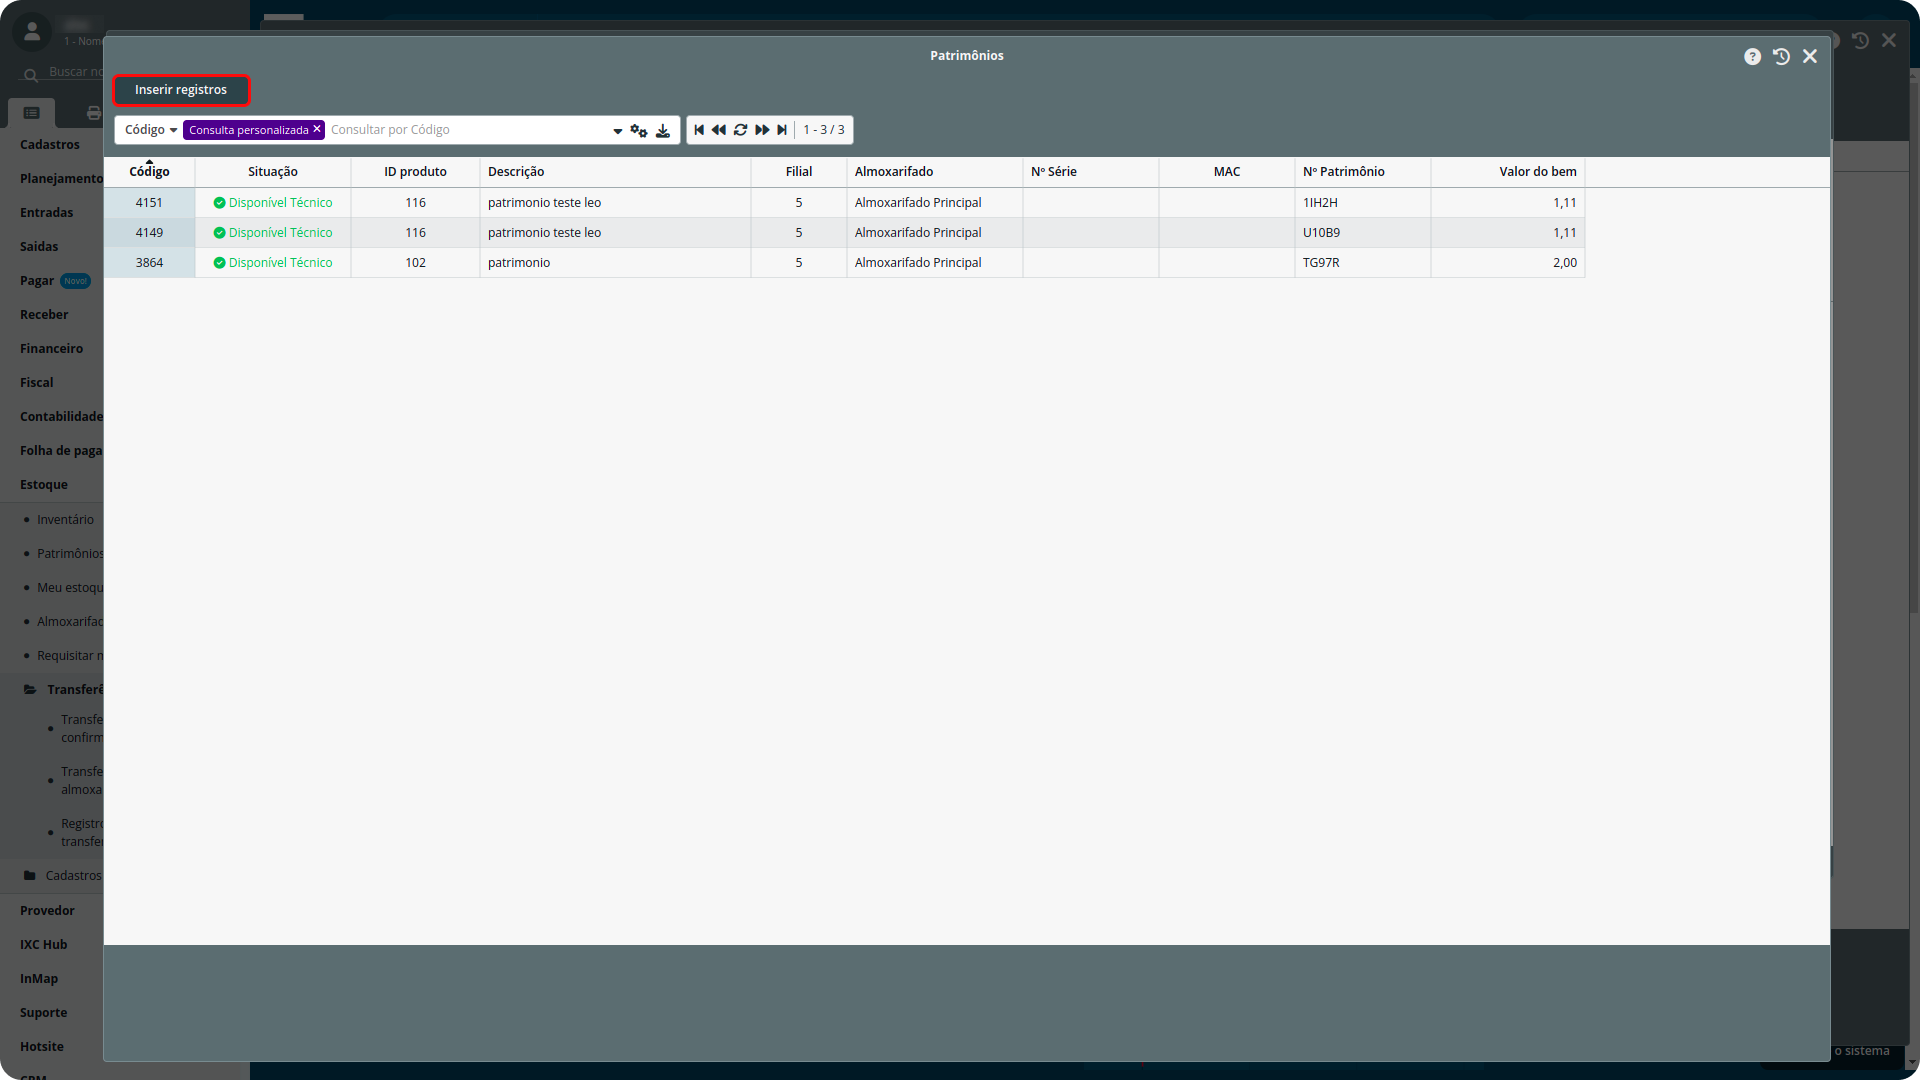The width and height of the screenshot is (1920, 1080).
Task: Click the value 2,00 cell
Action: pos(1508,263)
